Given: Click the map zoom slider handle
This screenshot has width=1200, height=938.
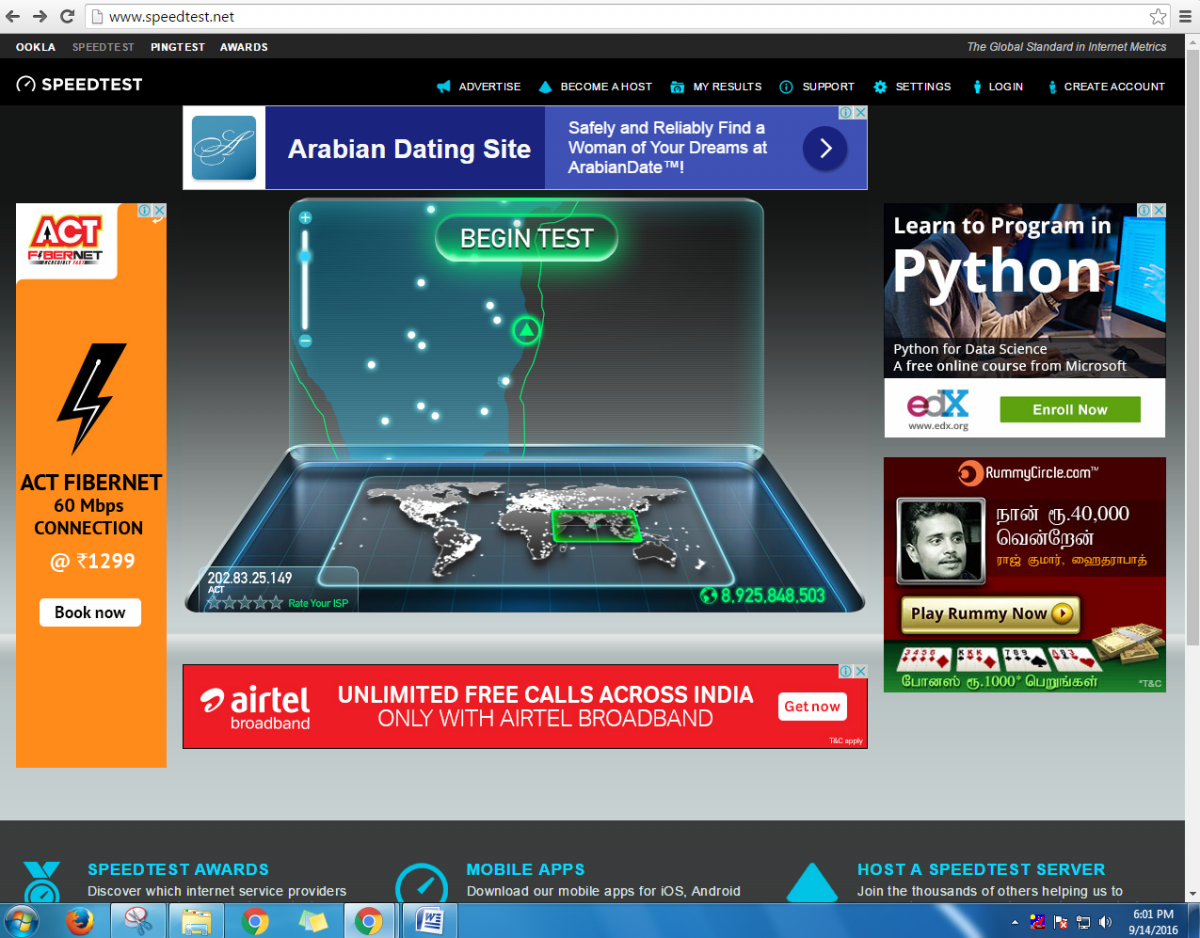Looking at the screenshot, I should 306,256.
